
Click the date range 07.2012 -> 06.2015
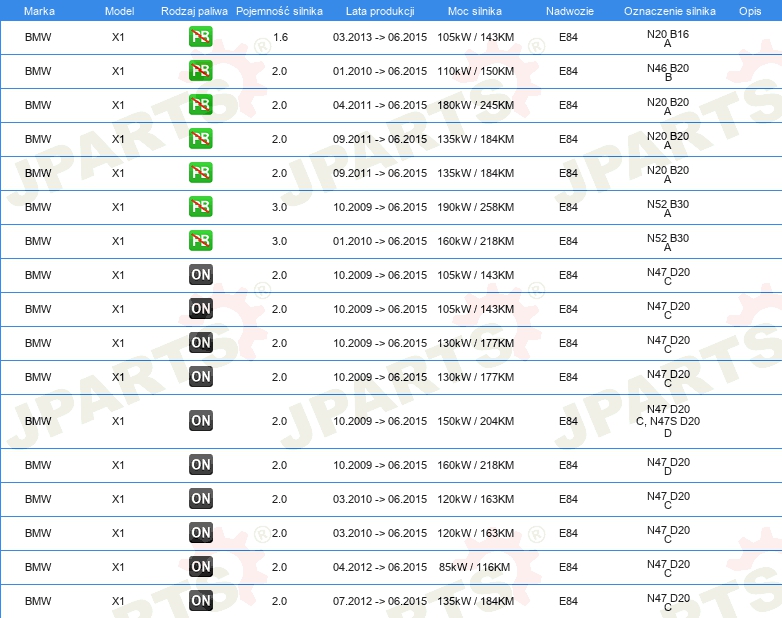380,601
